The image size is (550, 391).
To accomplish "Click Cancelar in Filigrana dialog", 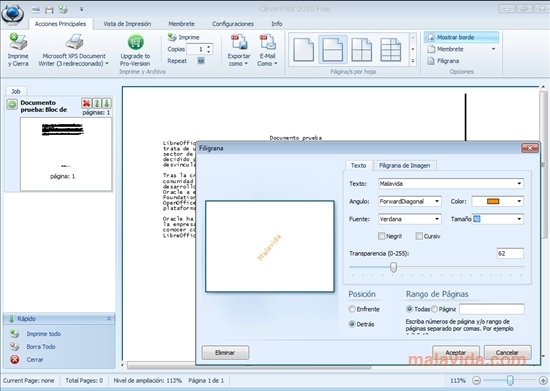I will (x=508, y=352).
